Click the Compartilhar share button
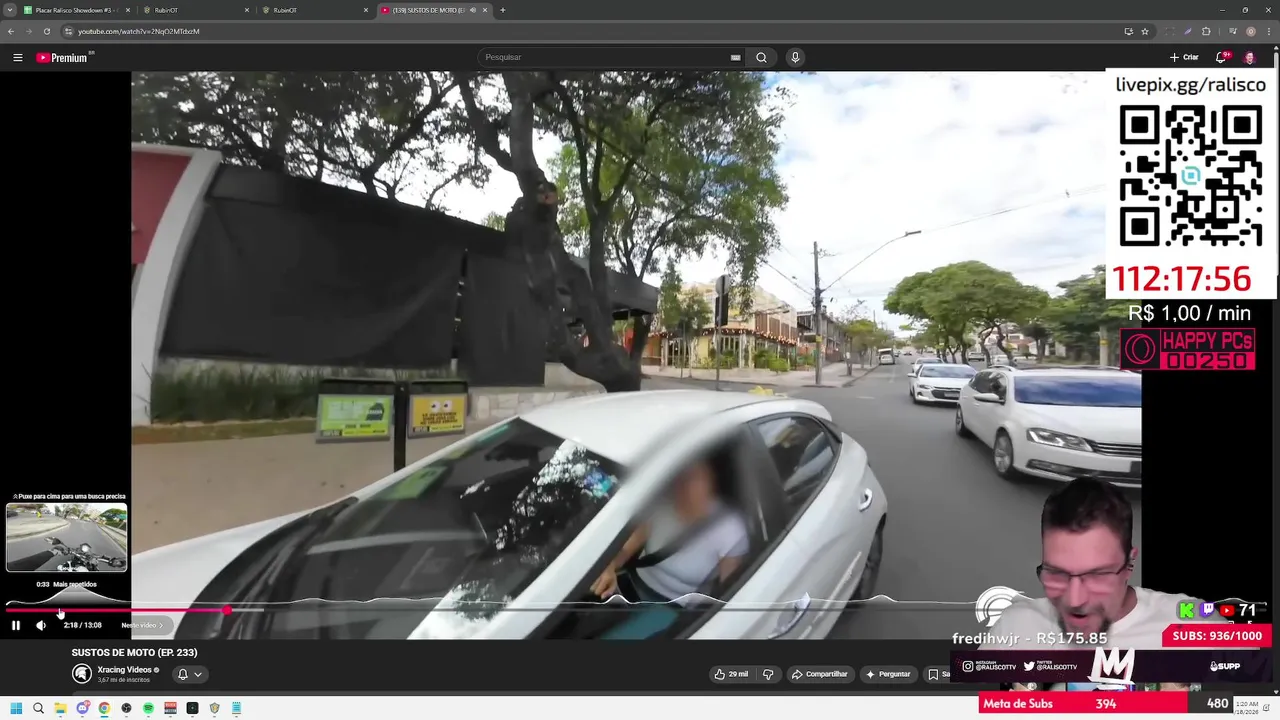This screenshot has width=1280, height=720. [820, 674]
